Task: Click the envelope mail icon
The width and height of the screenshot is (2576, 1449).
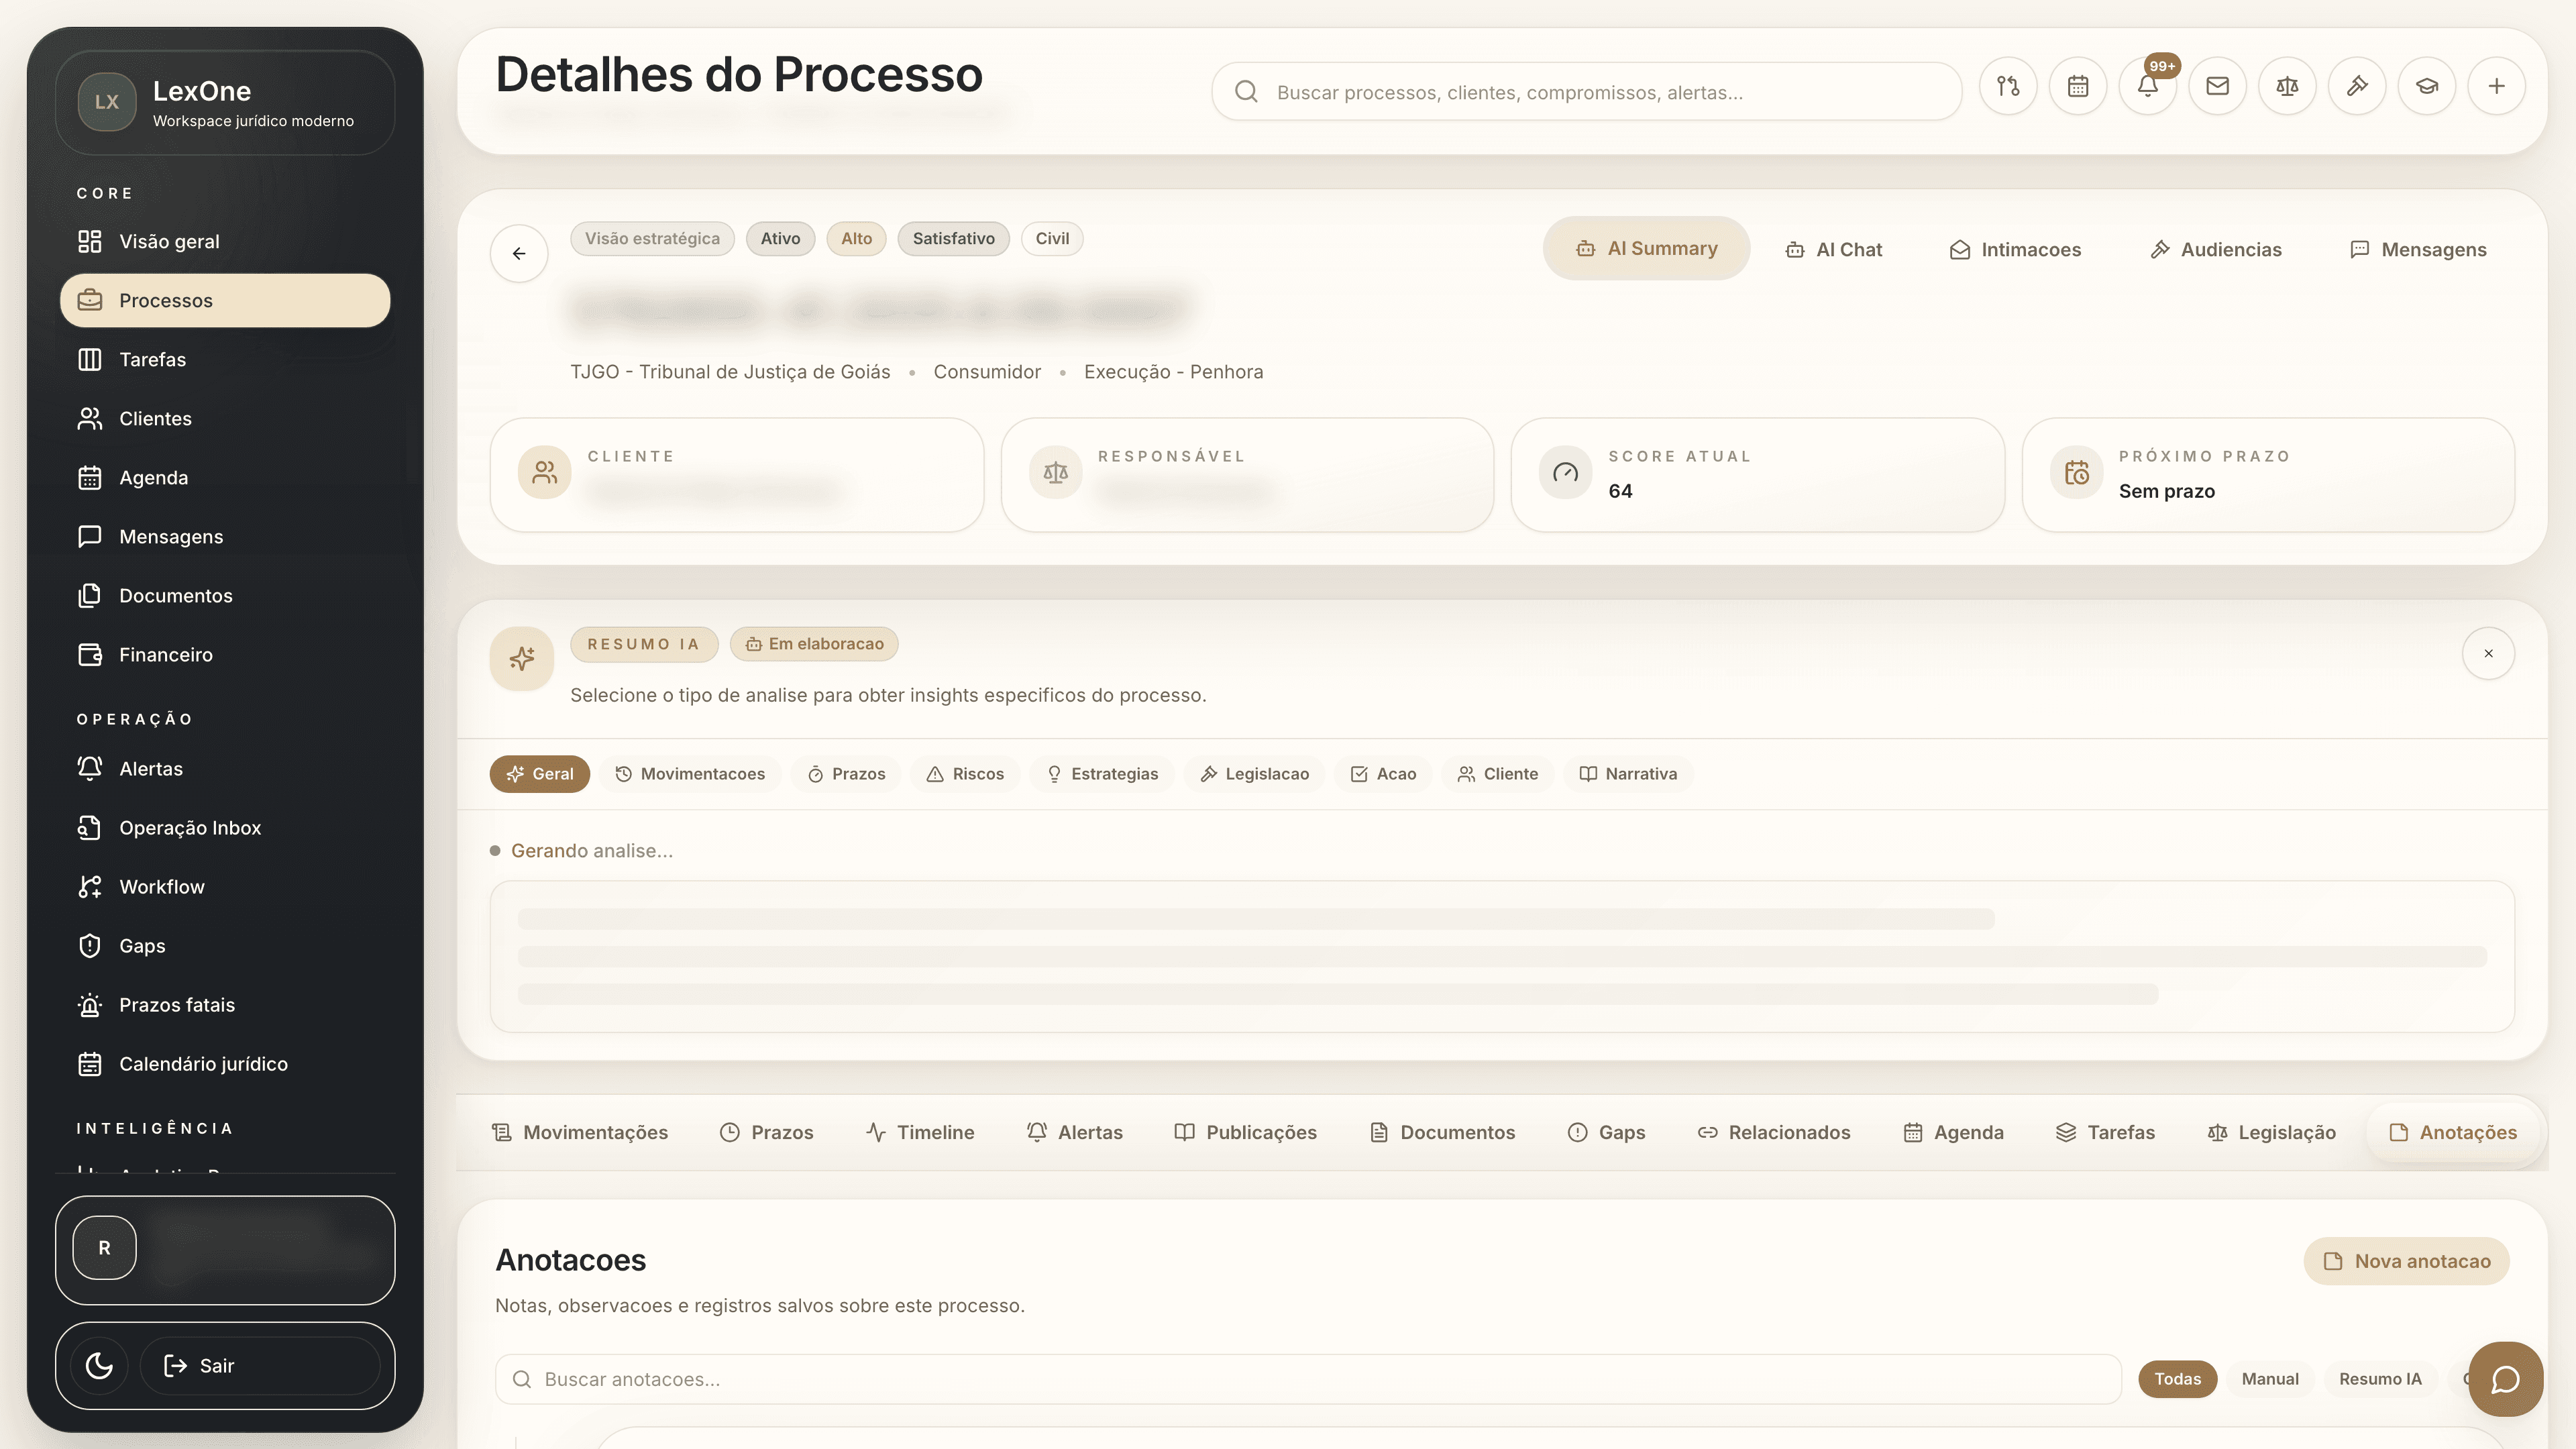Action: (2218, 86)
